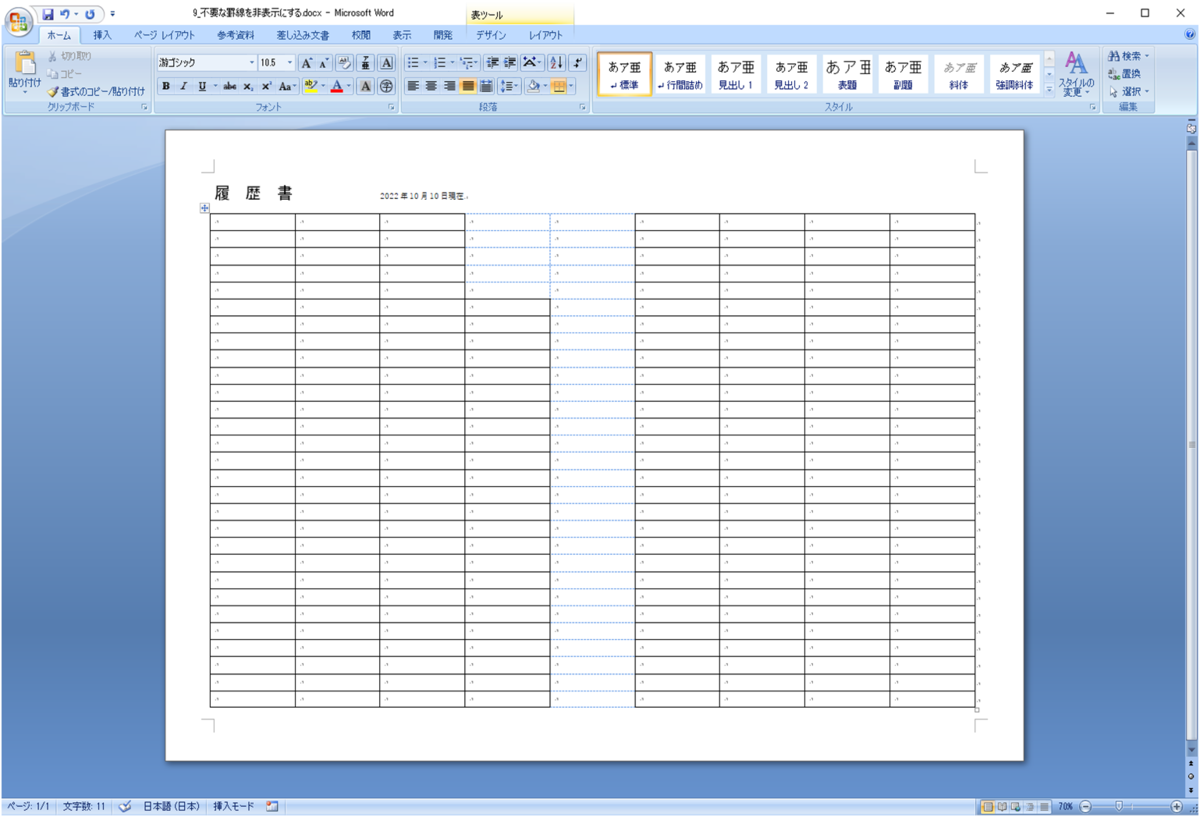Viewport: 1200px width, 817px height.
Task: Open the Styles pane launcher
Action: tap(1092, 106)
